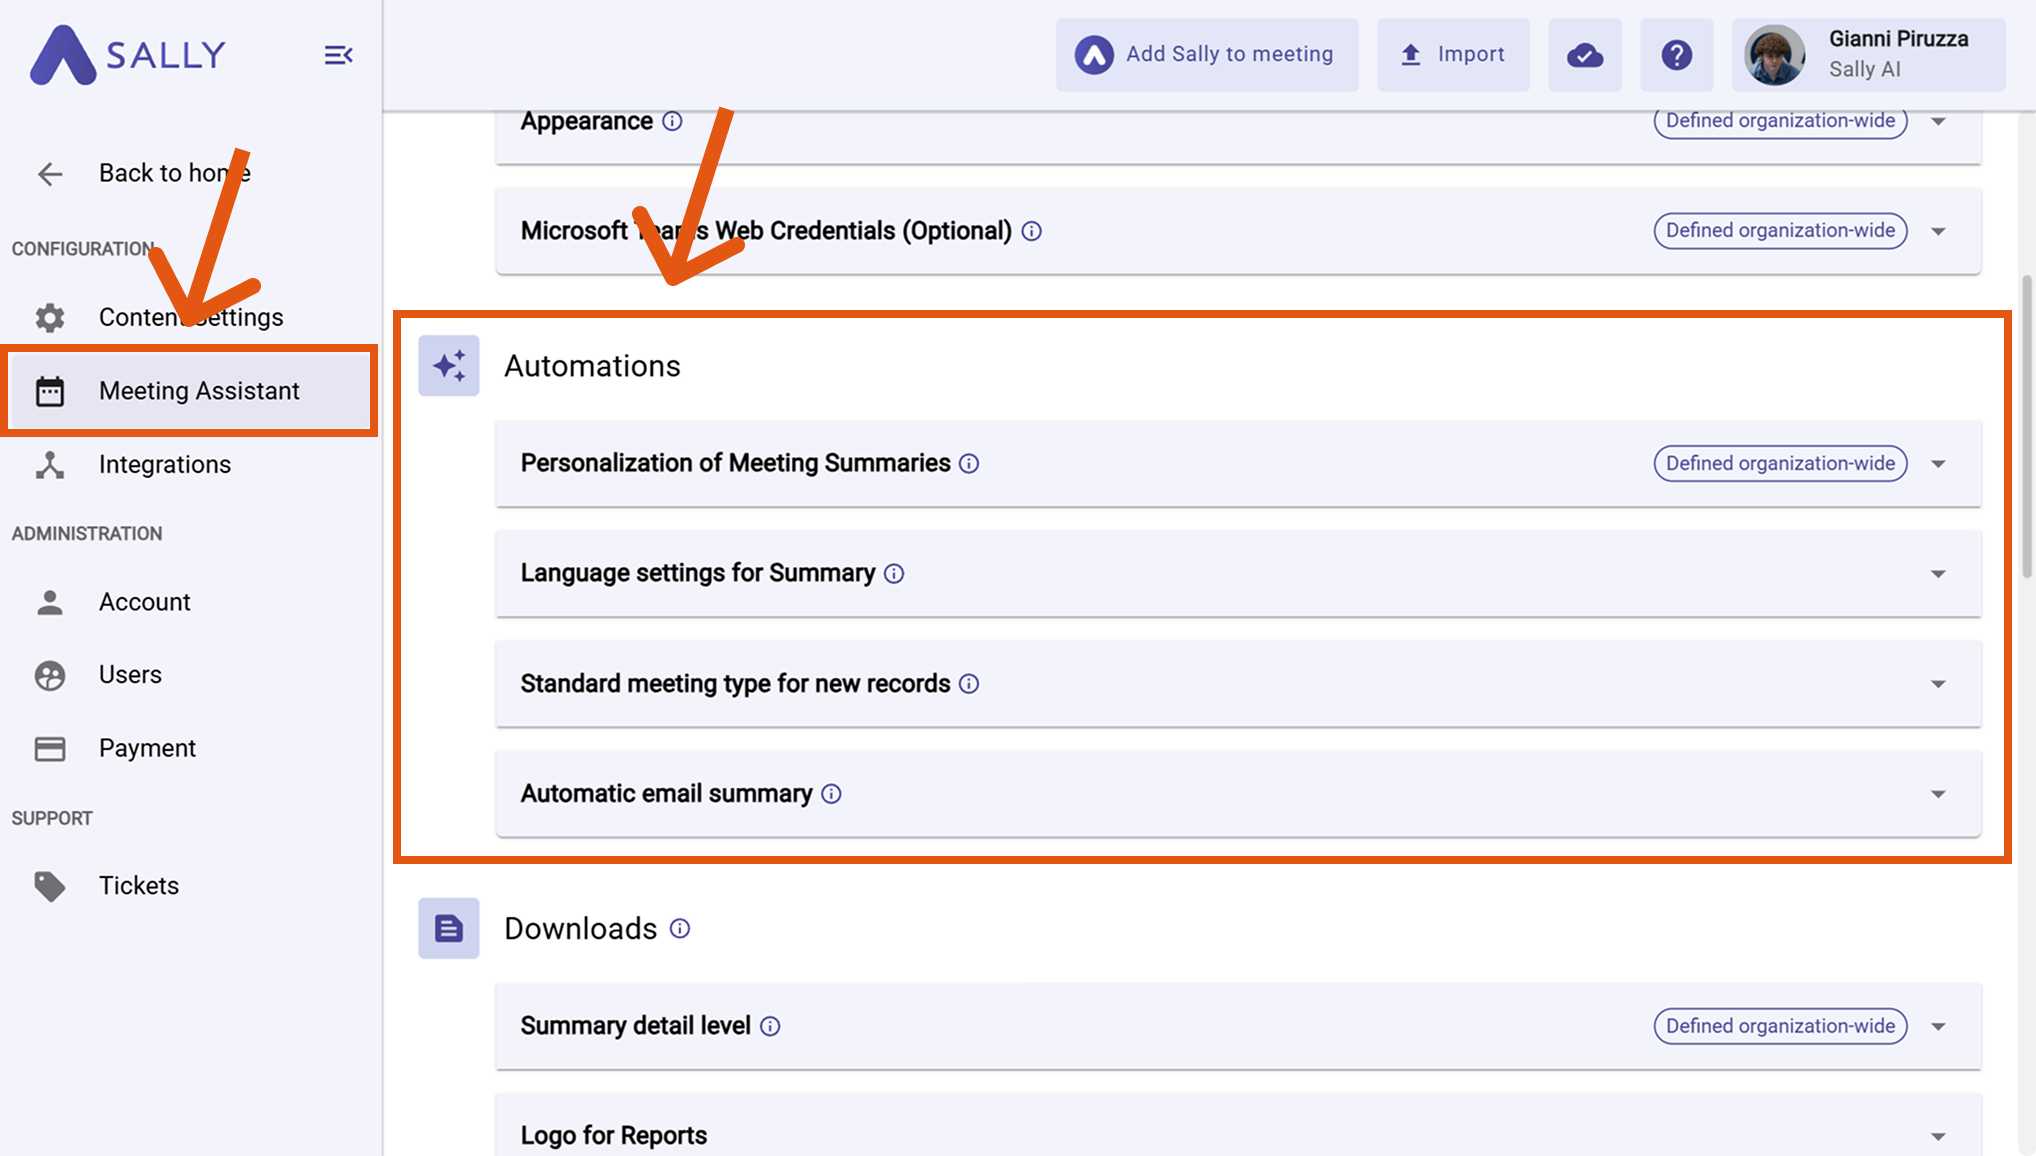View info tooltip for Automatic email summary

pyautogui.click(x=831, y=793)
